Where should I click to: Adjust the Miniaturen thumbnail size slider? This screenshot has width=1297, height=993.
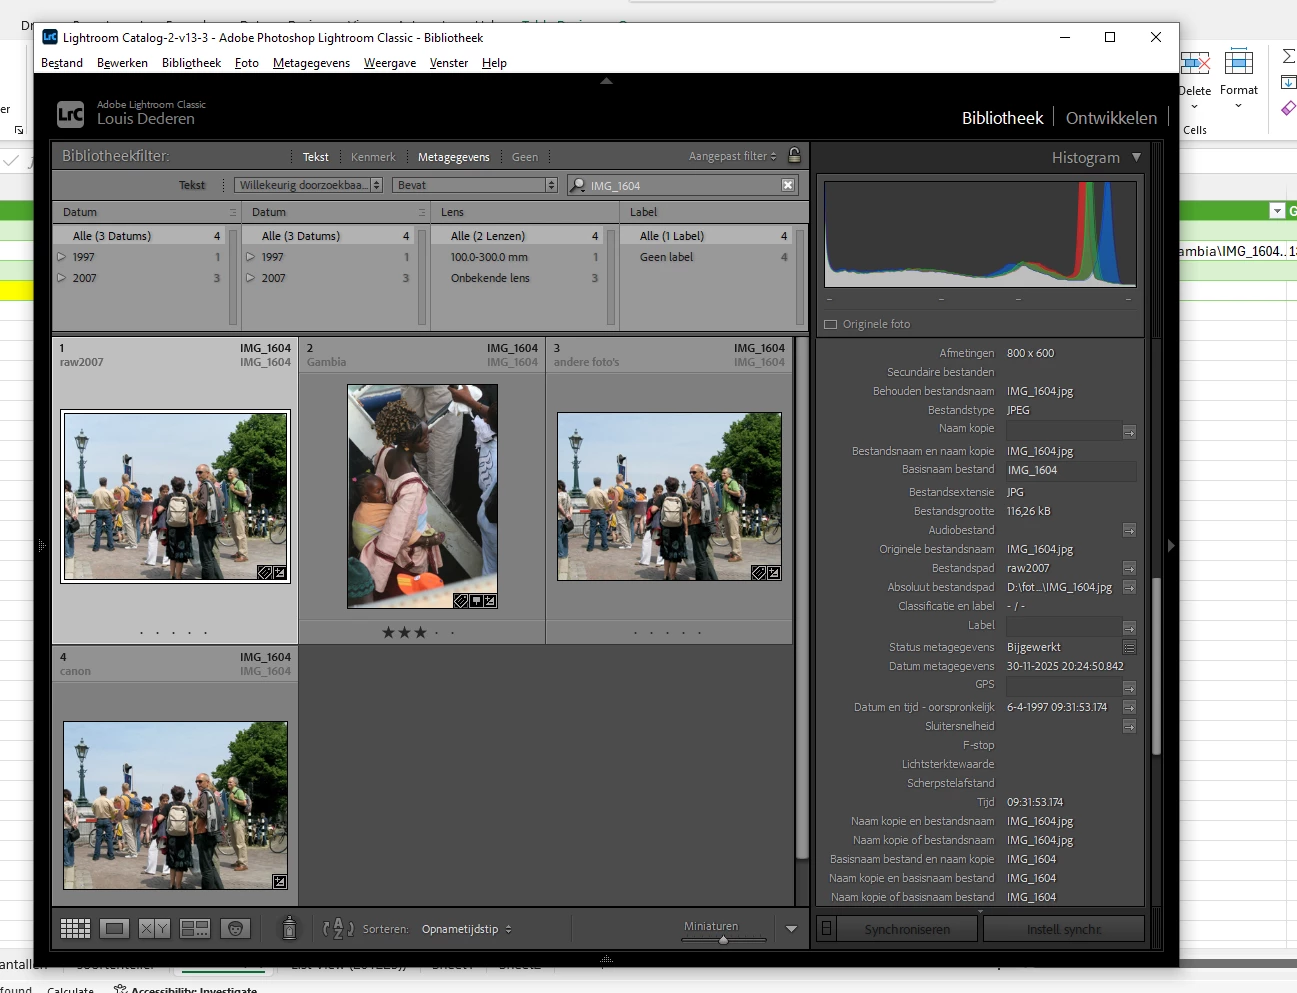coord(724,940)
